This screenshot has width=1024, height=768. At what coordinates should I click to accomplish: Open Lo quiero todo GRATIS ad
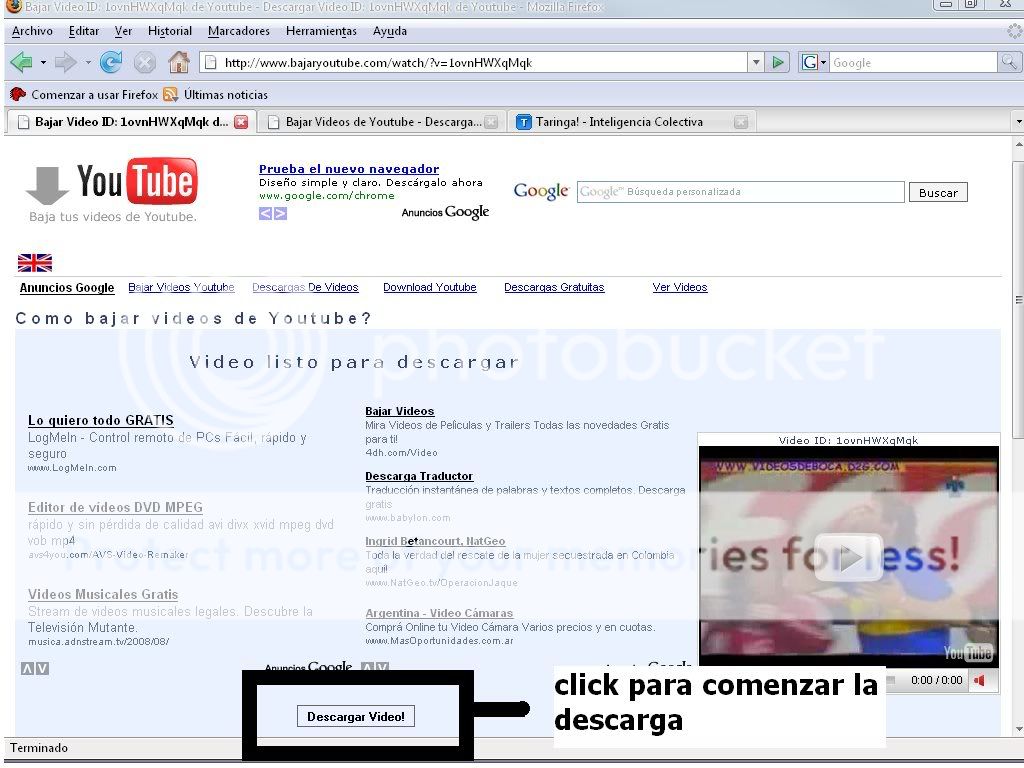[101, 421]
